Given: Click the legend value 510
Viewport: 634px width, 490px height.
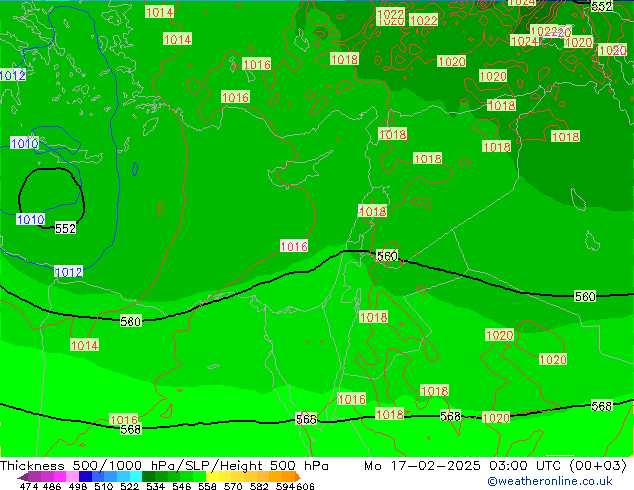Looking at the screenshot, I should [x=104, y=486].
